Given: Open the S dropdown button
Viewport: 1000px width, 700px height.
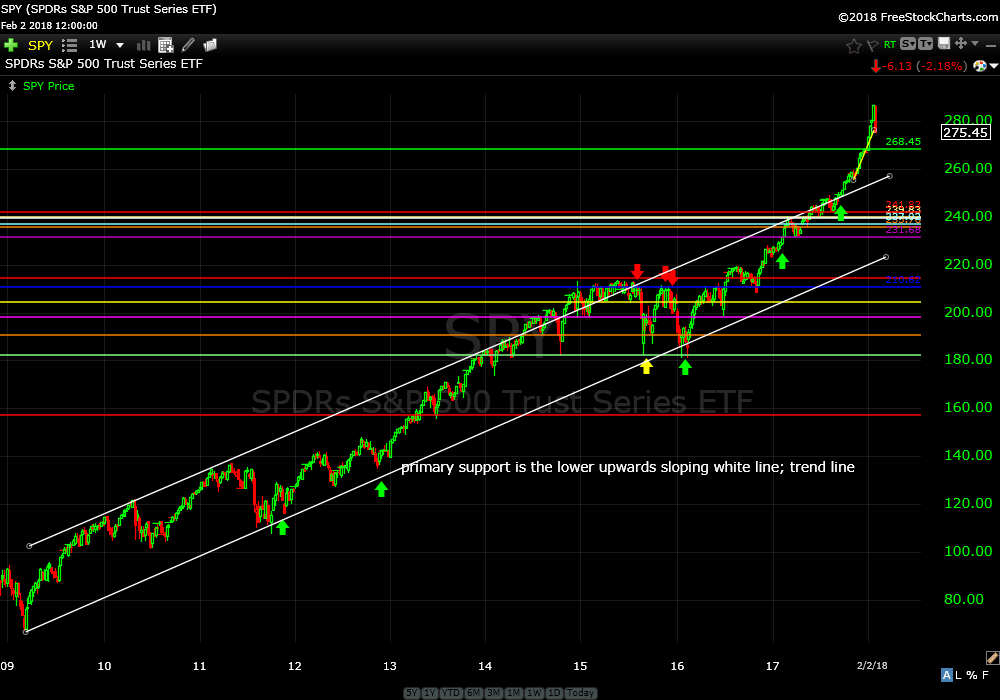Looking at the screenshot, I should (x=907, y=44).
